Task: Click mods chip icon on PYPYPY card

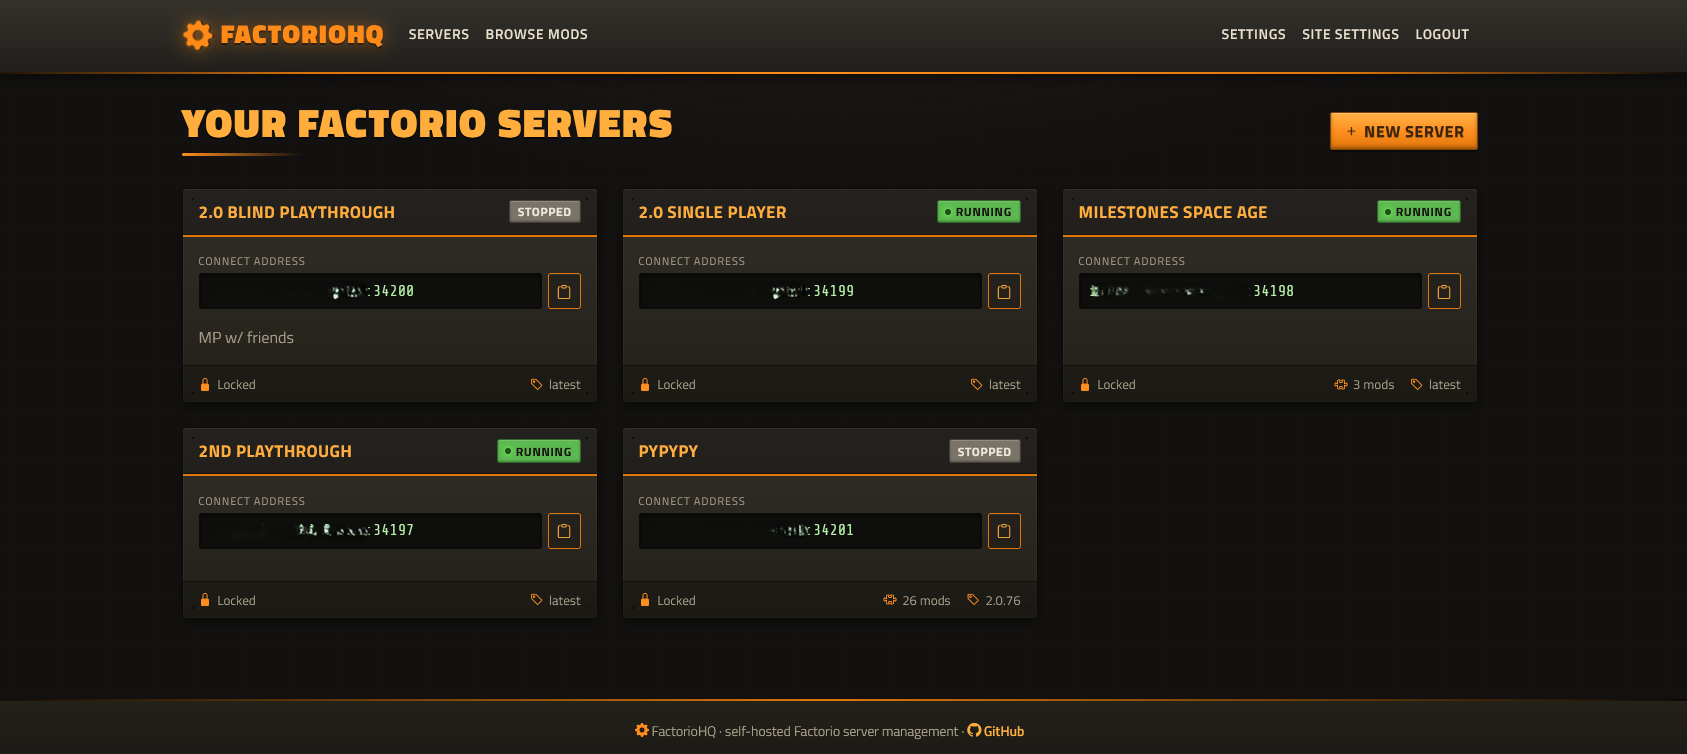Action: coord(890,600)
